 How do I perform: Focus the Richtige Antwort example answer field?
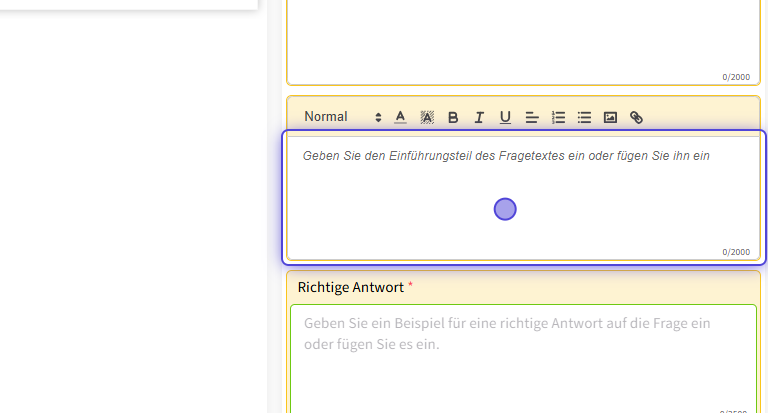523,360
